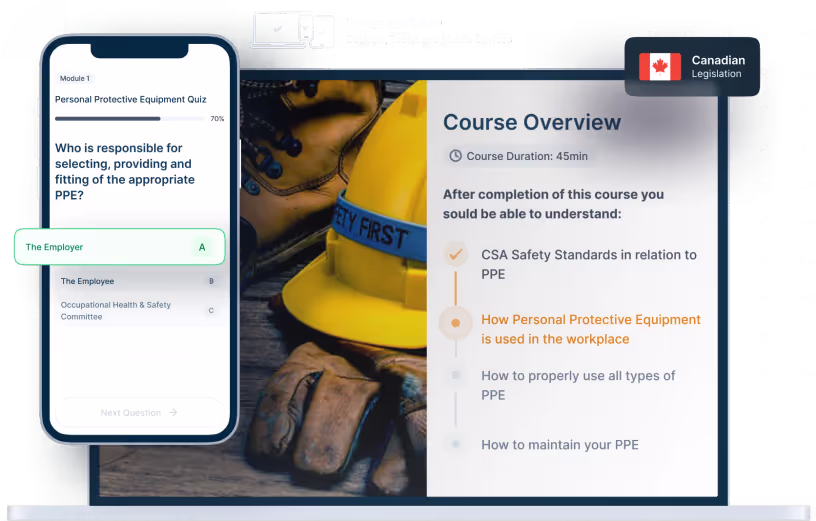Click the Canadian flag icon
816x521 pixels.
coord(660,67)
